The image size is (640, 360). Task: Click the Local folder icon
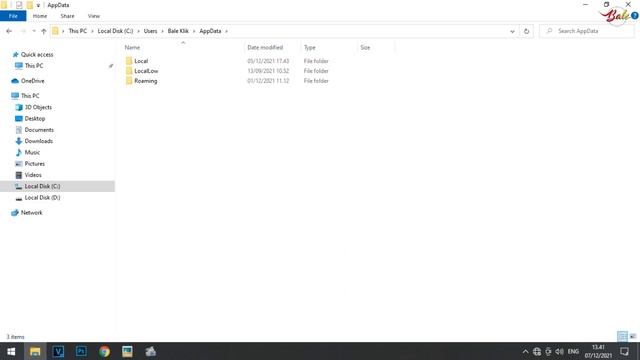(129, 61)
